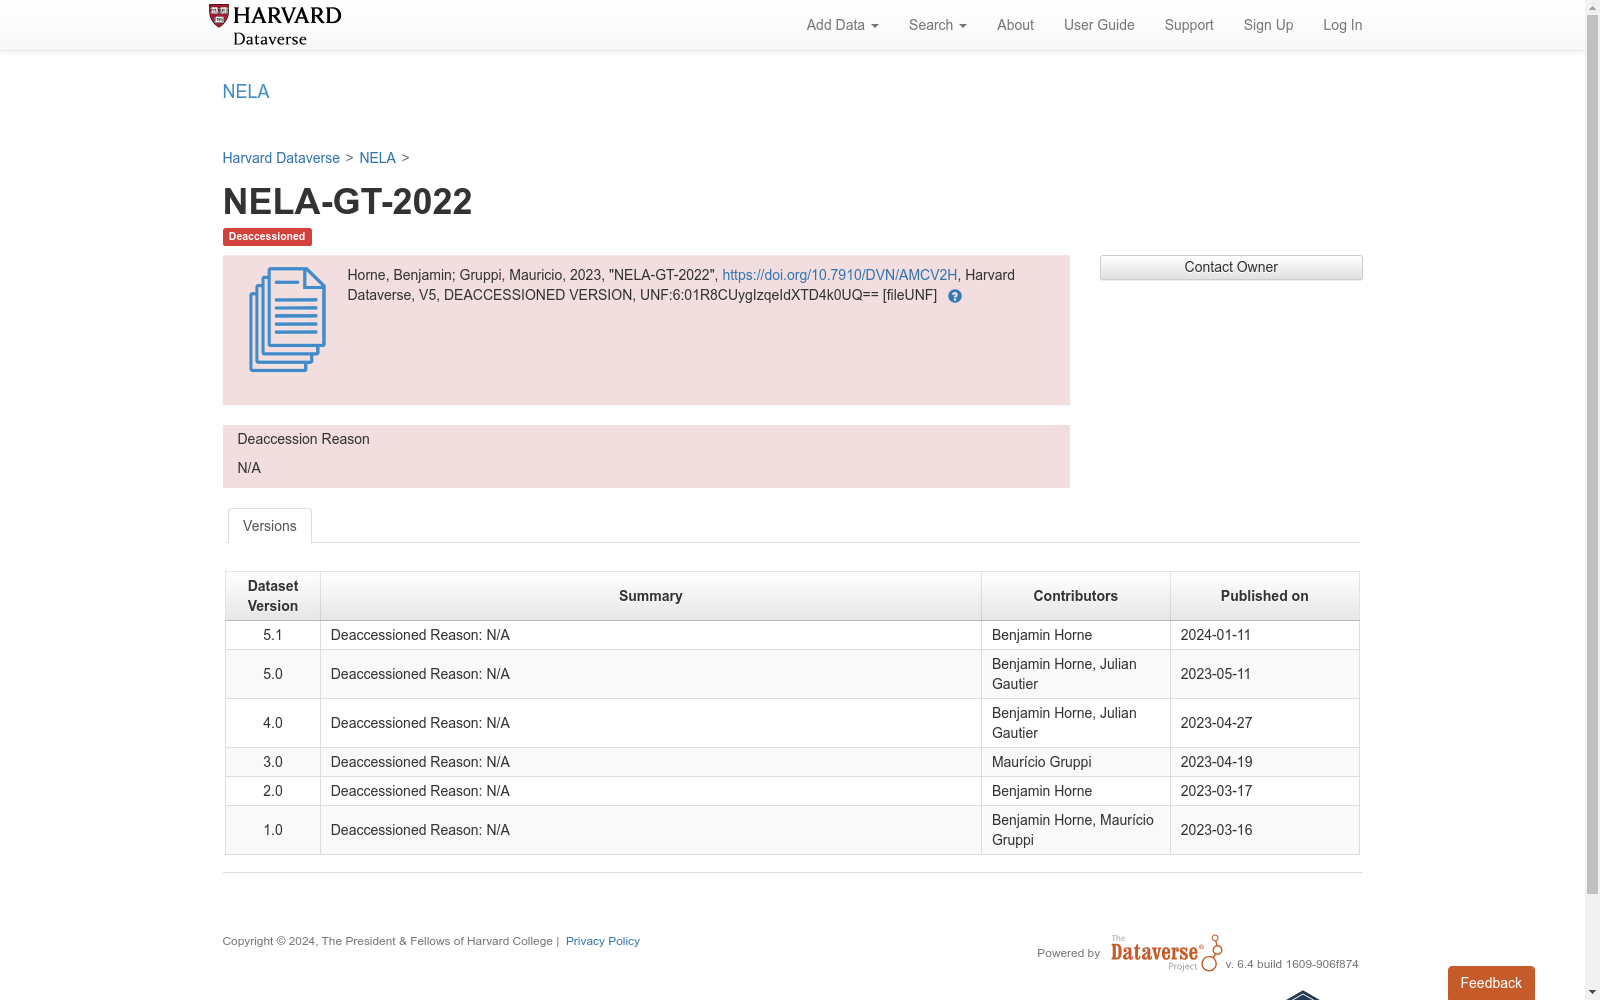This screenshot has width=1600, height=1000.
Task: Click the Summary column header
Action: coord(651,596)
